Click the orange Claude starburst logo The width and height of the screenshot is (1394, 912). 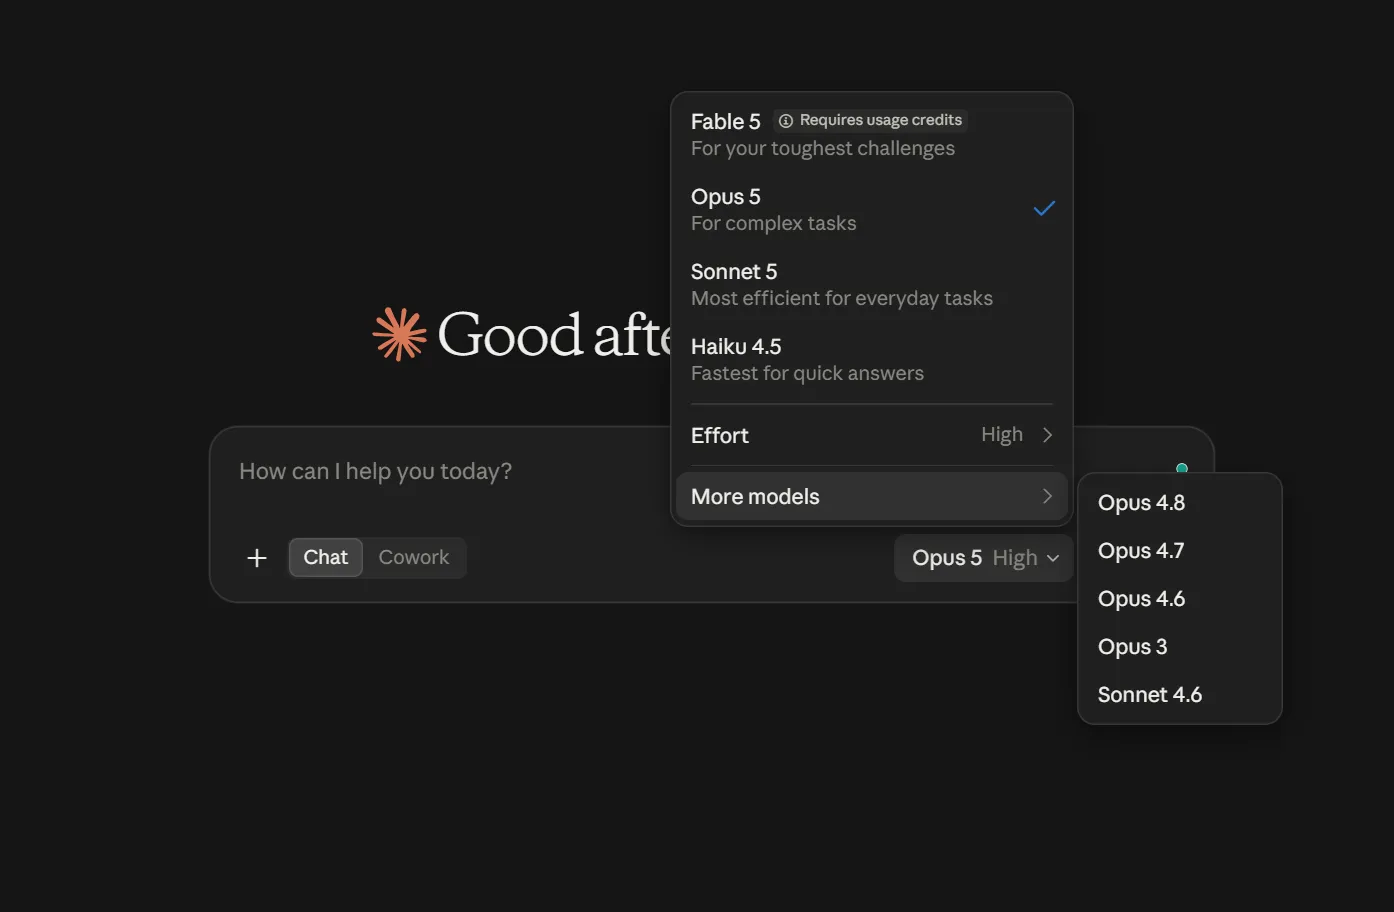coord(400,334)
